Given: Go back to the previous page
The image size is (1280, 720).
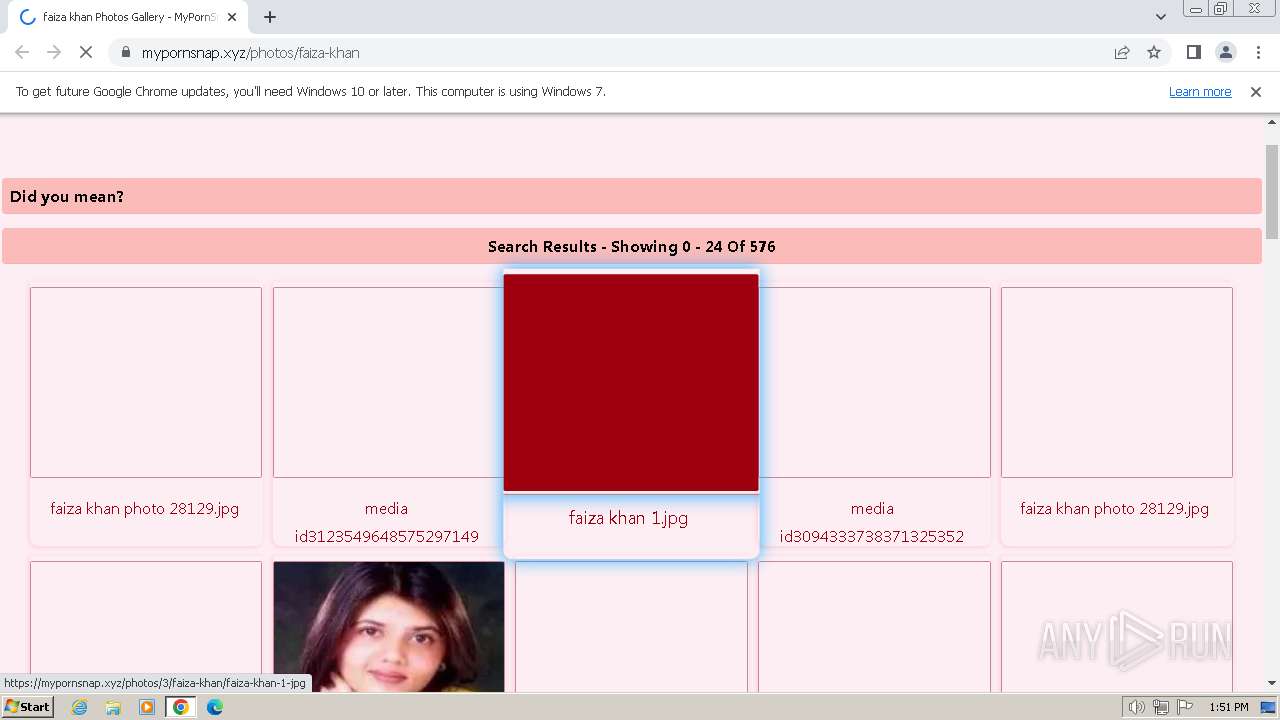Looking at the screenshot, I should tap(22, 52).
